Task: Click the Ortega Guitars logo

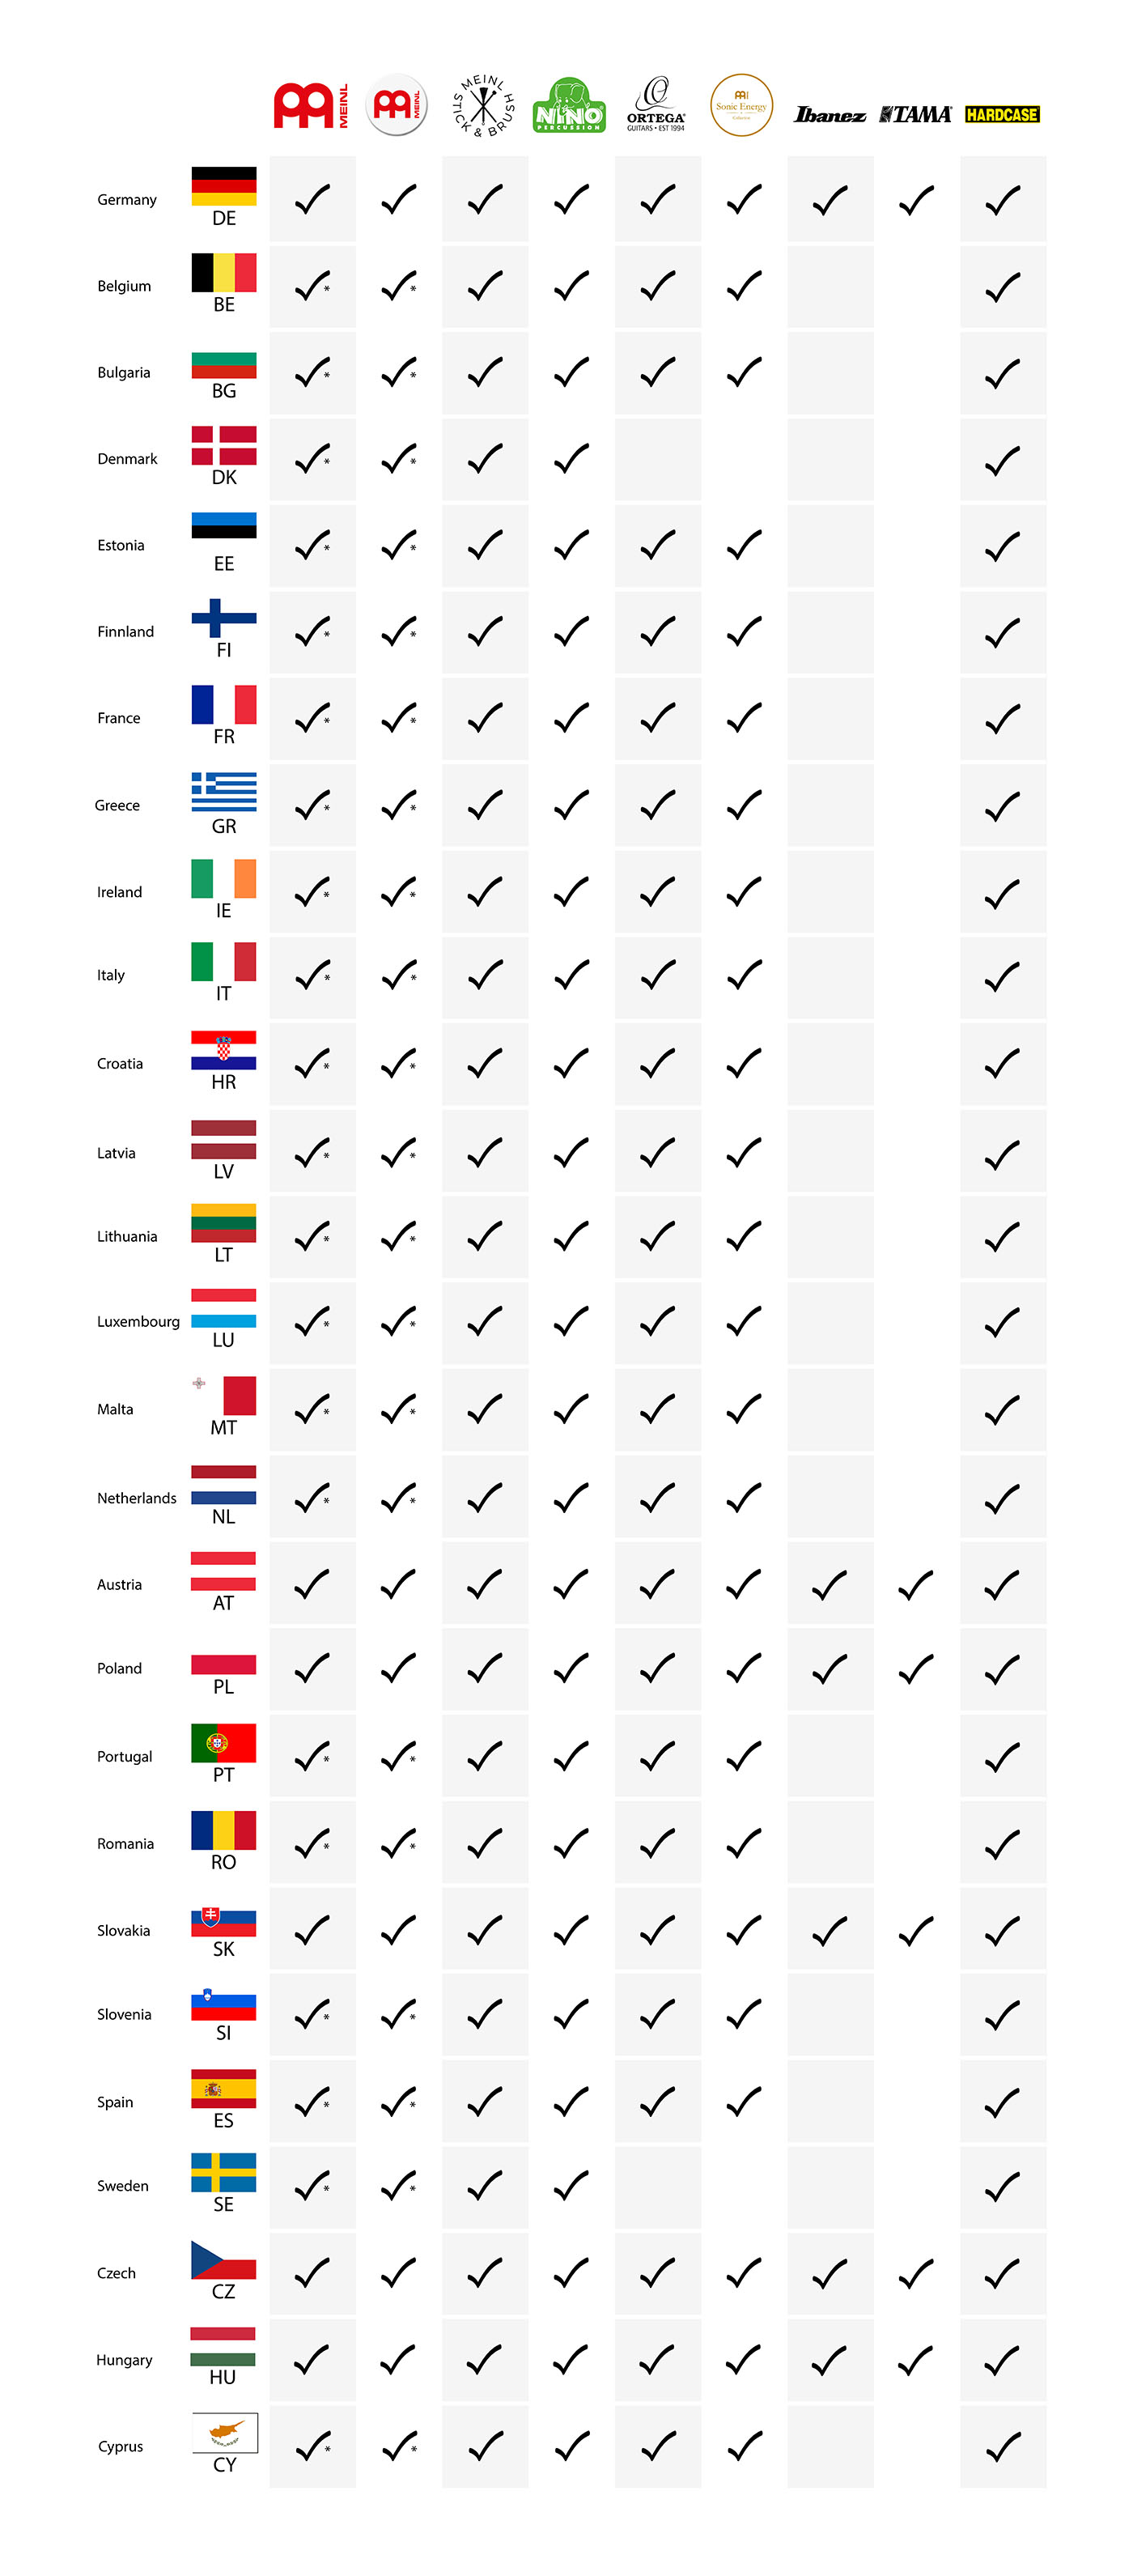Action: 656,105
